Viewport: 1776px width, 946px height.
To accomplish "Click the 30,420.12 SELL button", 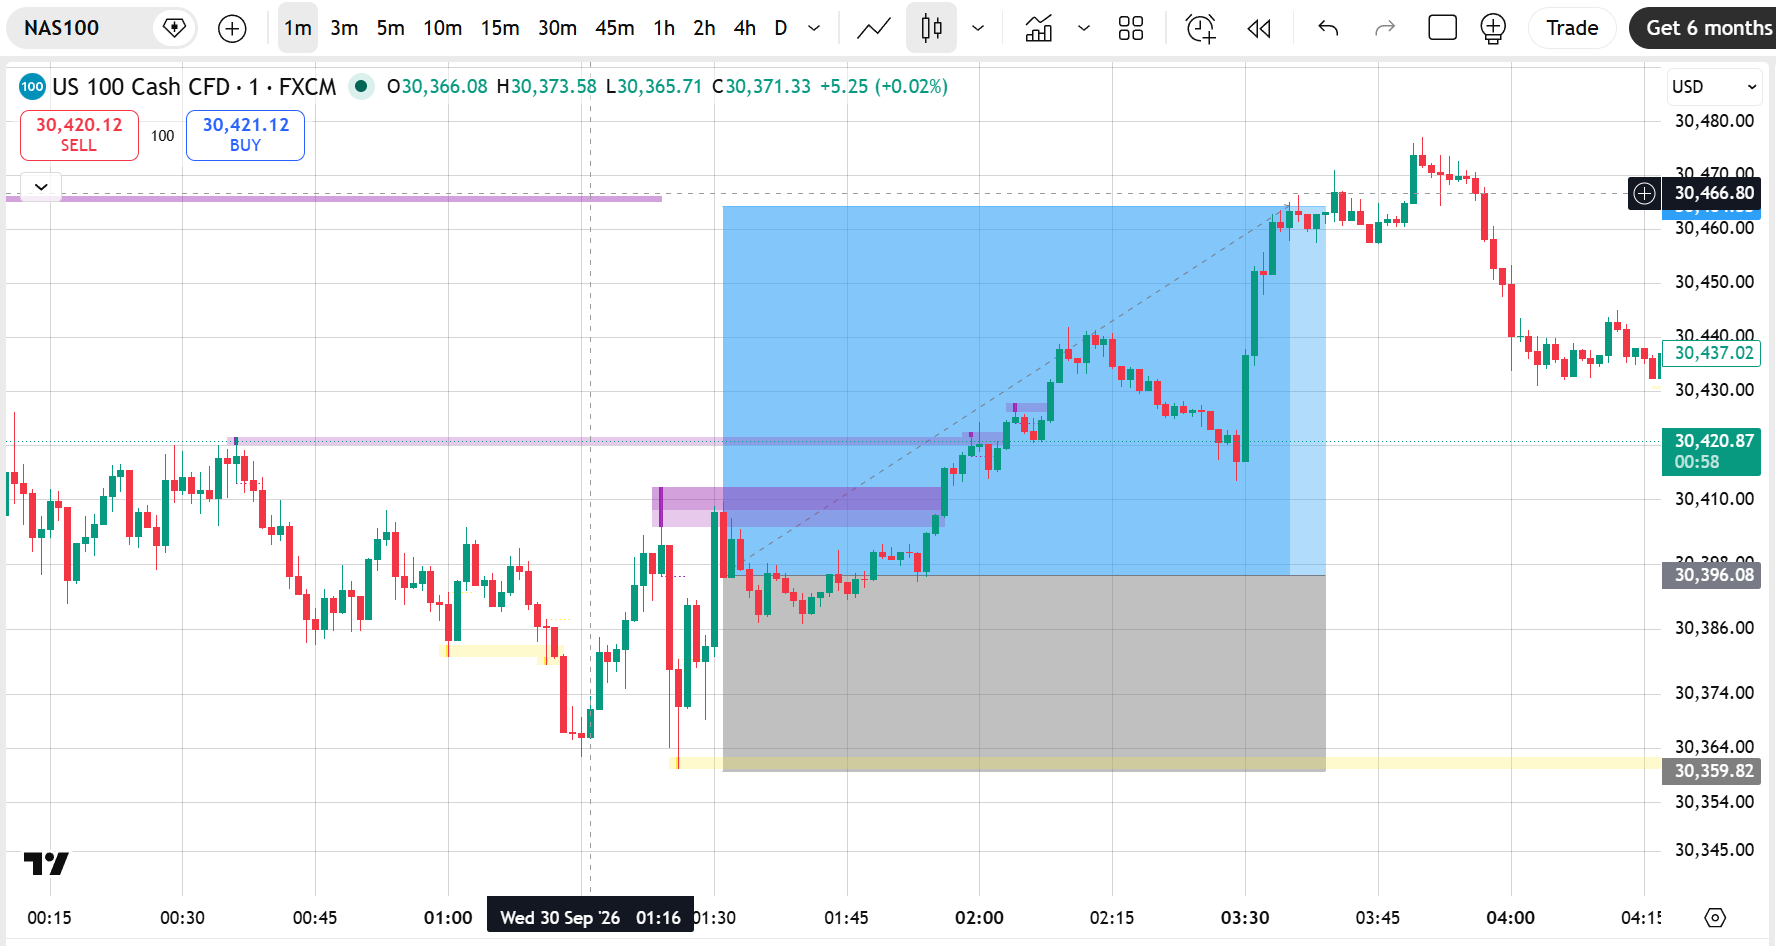I will click(79, 135).
